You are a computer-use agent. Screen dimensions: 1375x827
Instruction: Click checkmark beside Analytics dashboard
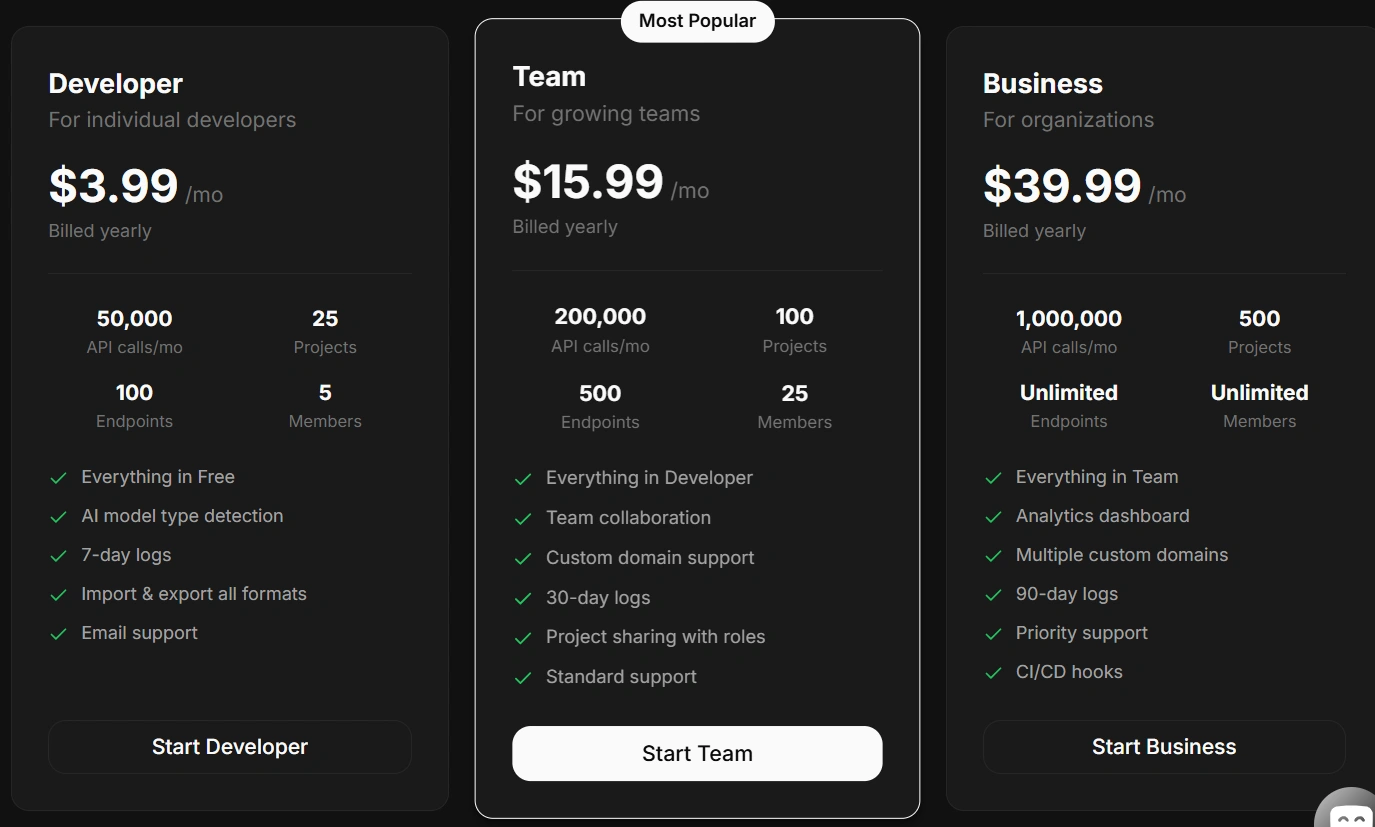click(993, 517)
